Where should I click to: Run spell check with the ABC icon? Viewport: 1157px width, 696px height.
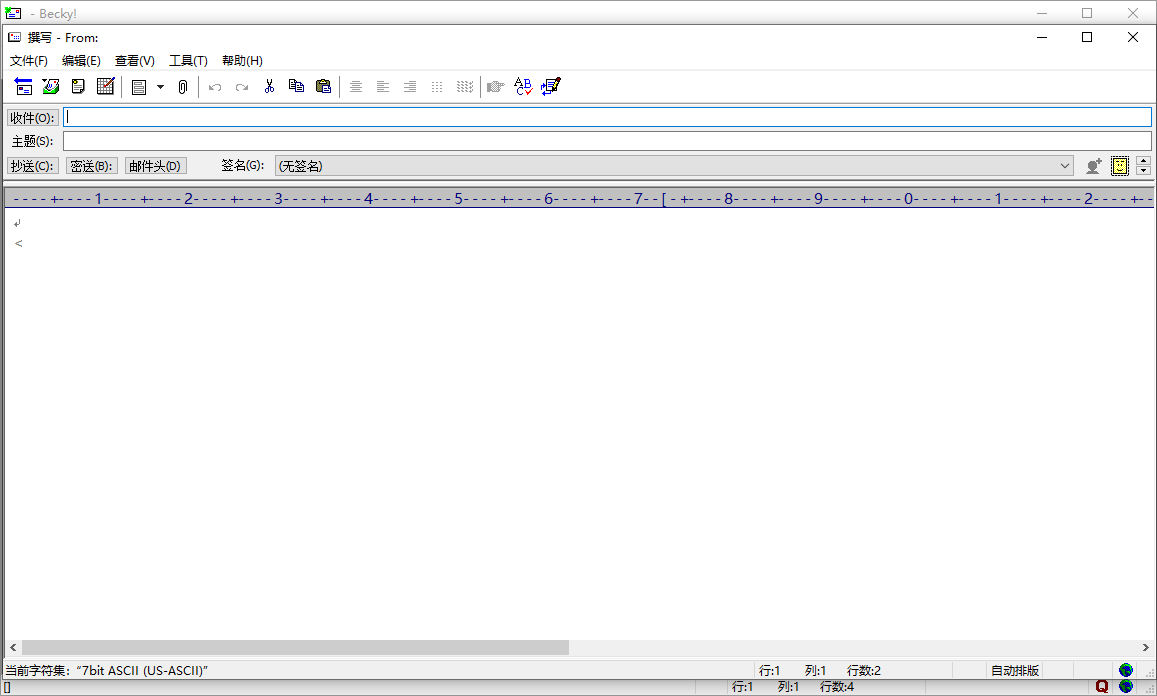523,86
